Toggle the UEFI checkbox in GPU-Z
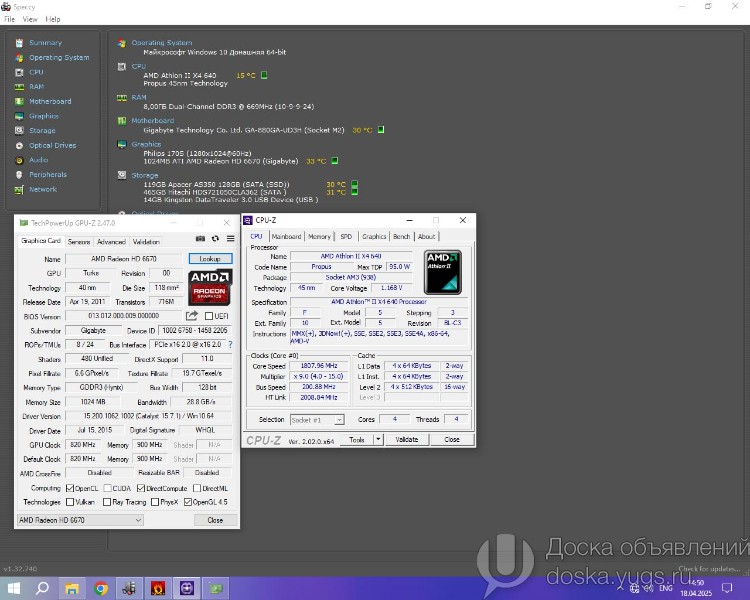Screen dimensions: 750x600 point(209,316)
